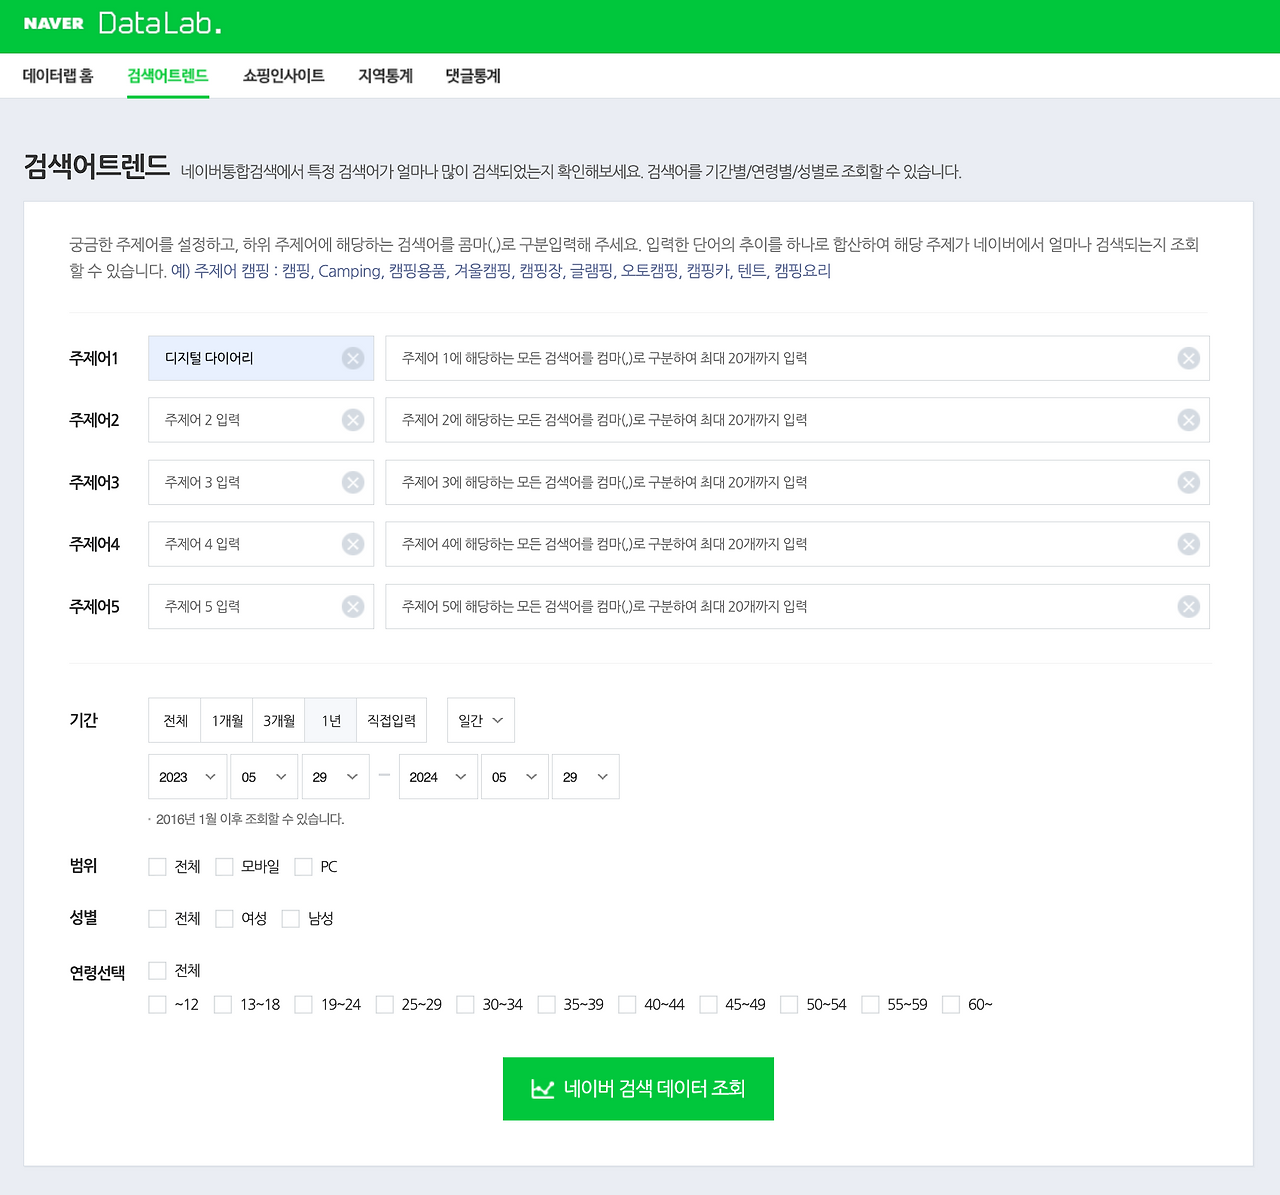Clear the 주제어 3 keywords field
The height and width of the screenshot is (1195, 1280).
point(1188,482)
